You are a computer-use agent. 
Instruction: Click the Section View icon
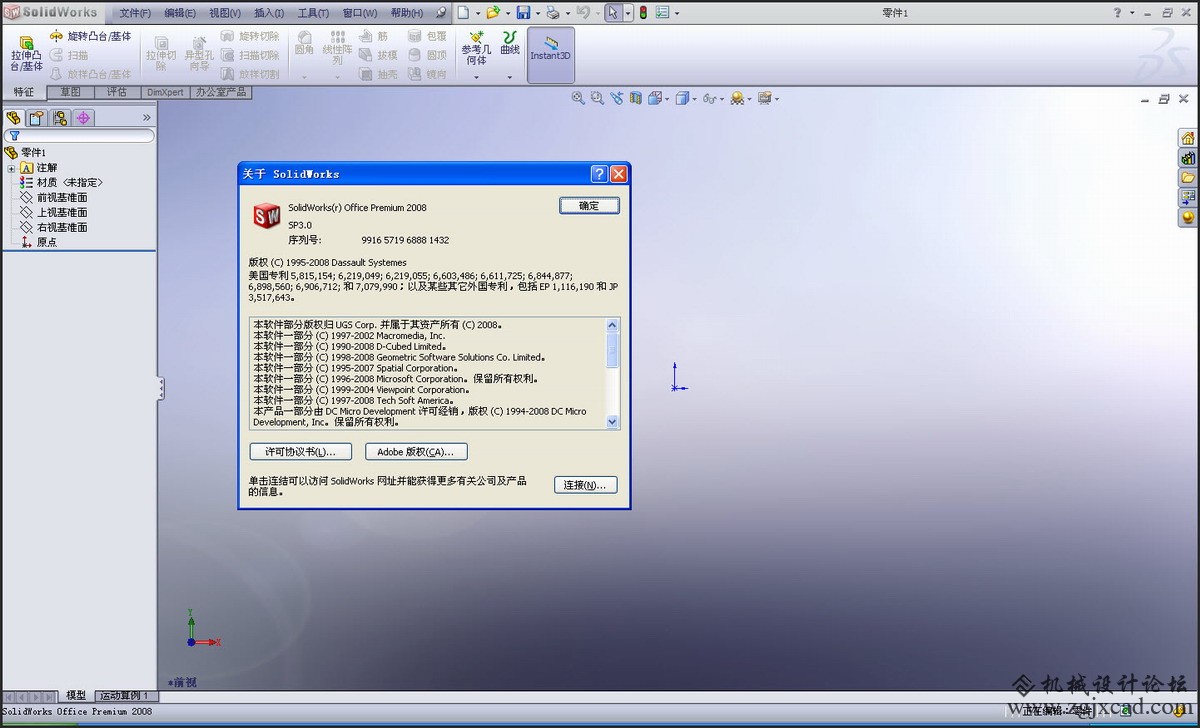pos(635,98)
